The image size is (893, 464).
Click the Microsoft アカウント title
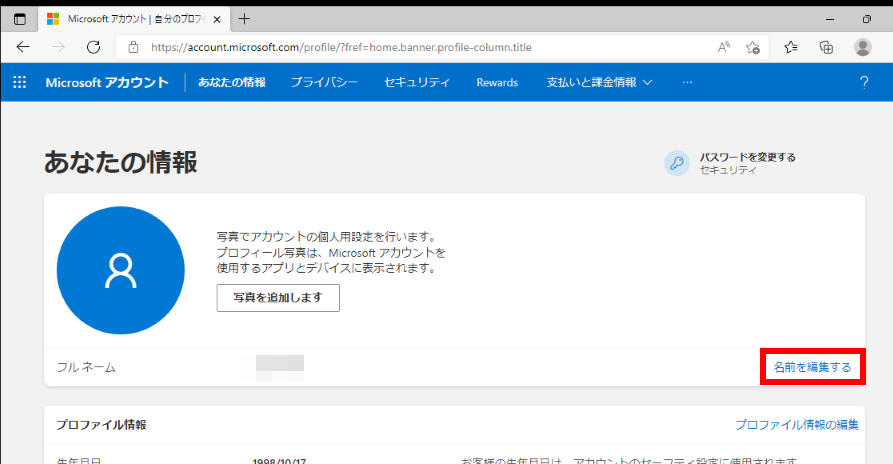[x=107, y=83]
